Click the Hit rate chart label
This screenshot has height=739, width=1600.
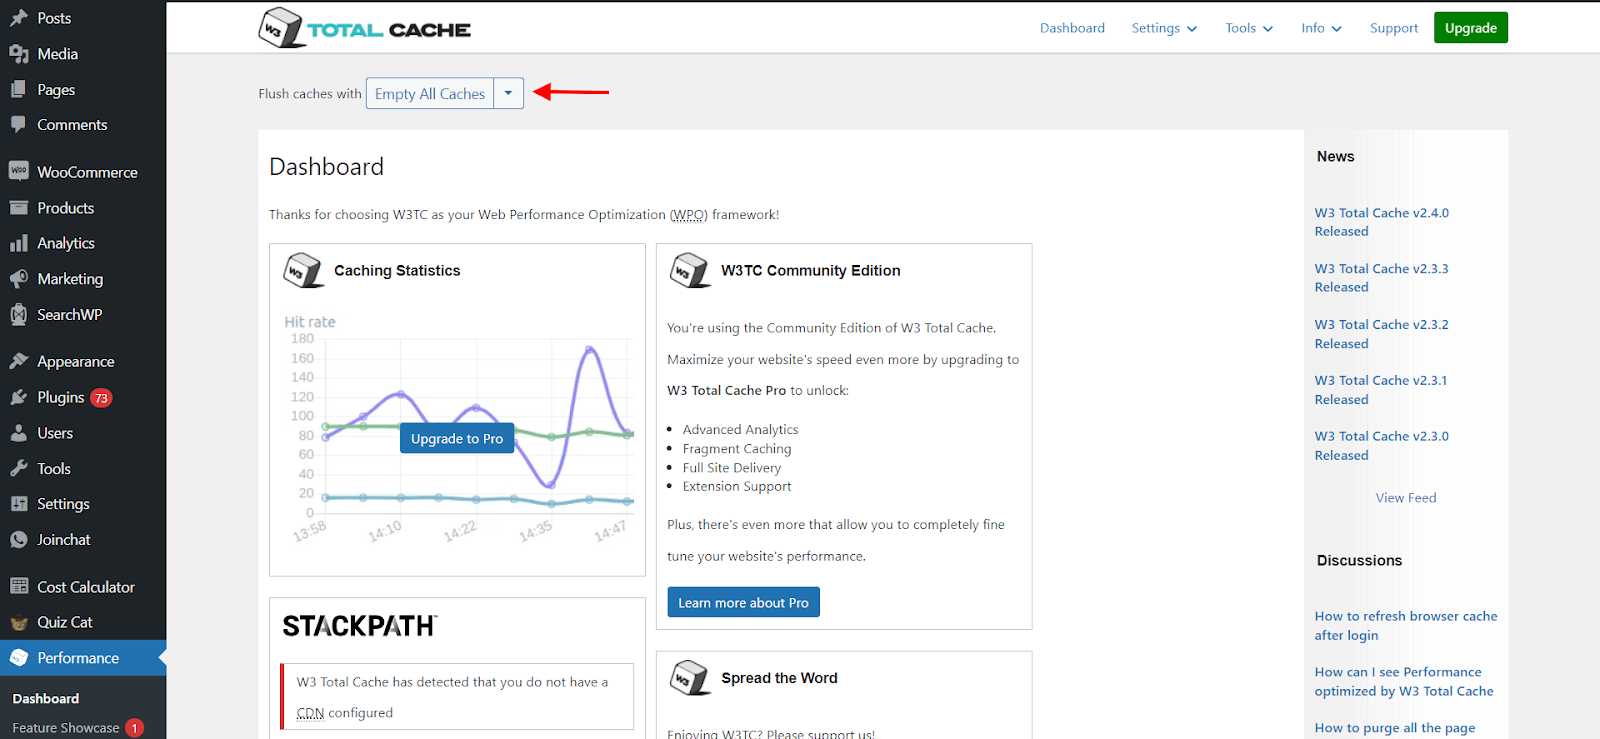310,322
